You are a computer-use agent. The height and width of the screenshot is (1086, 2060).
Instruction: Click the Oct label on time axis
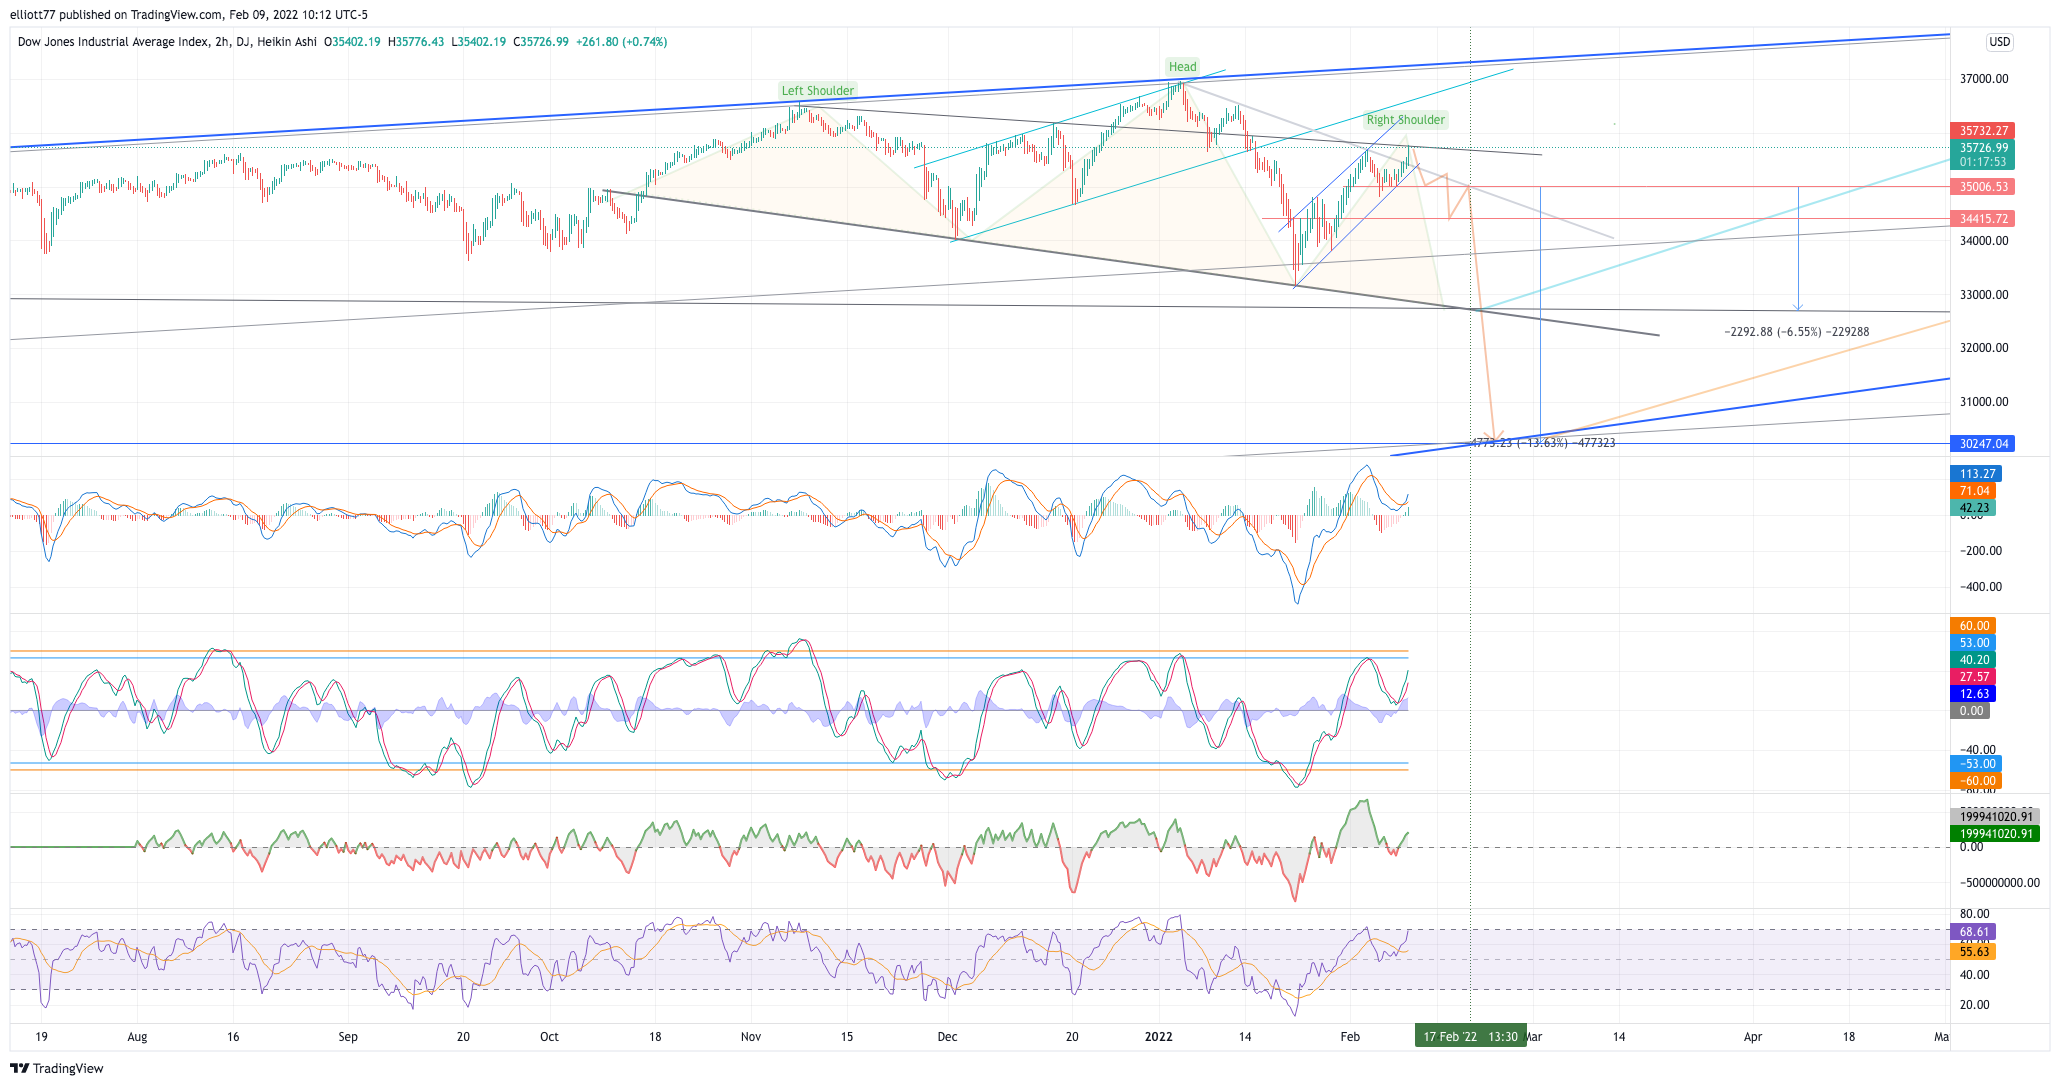tap(549, 1037)
